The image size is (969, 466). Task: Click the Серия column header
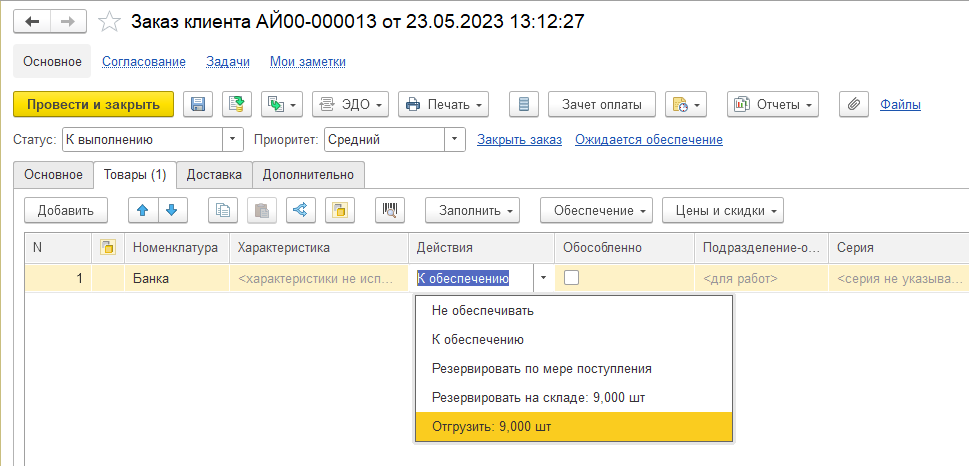coord(899,248)
